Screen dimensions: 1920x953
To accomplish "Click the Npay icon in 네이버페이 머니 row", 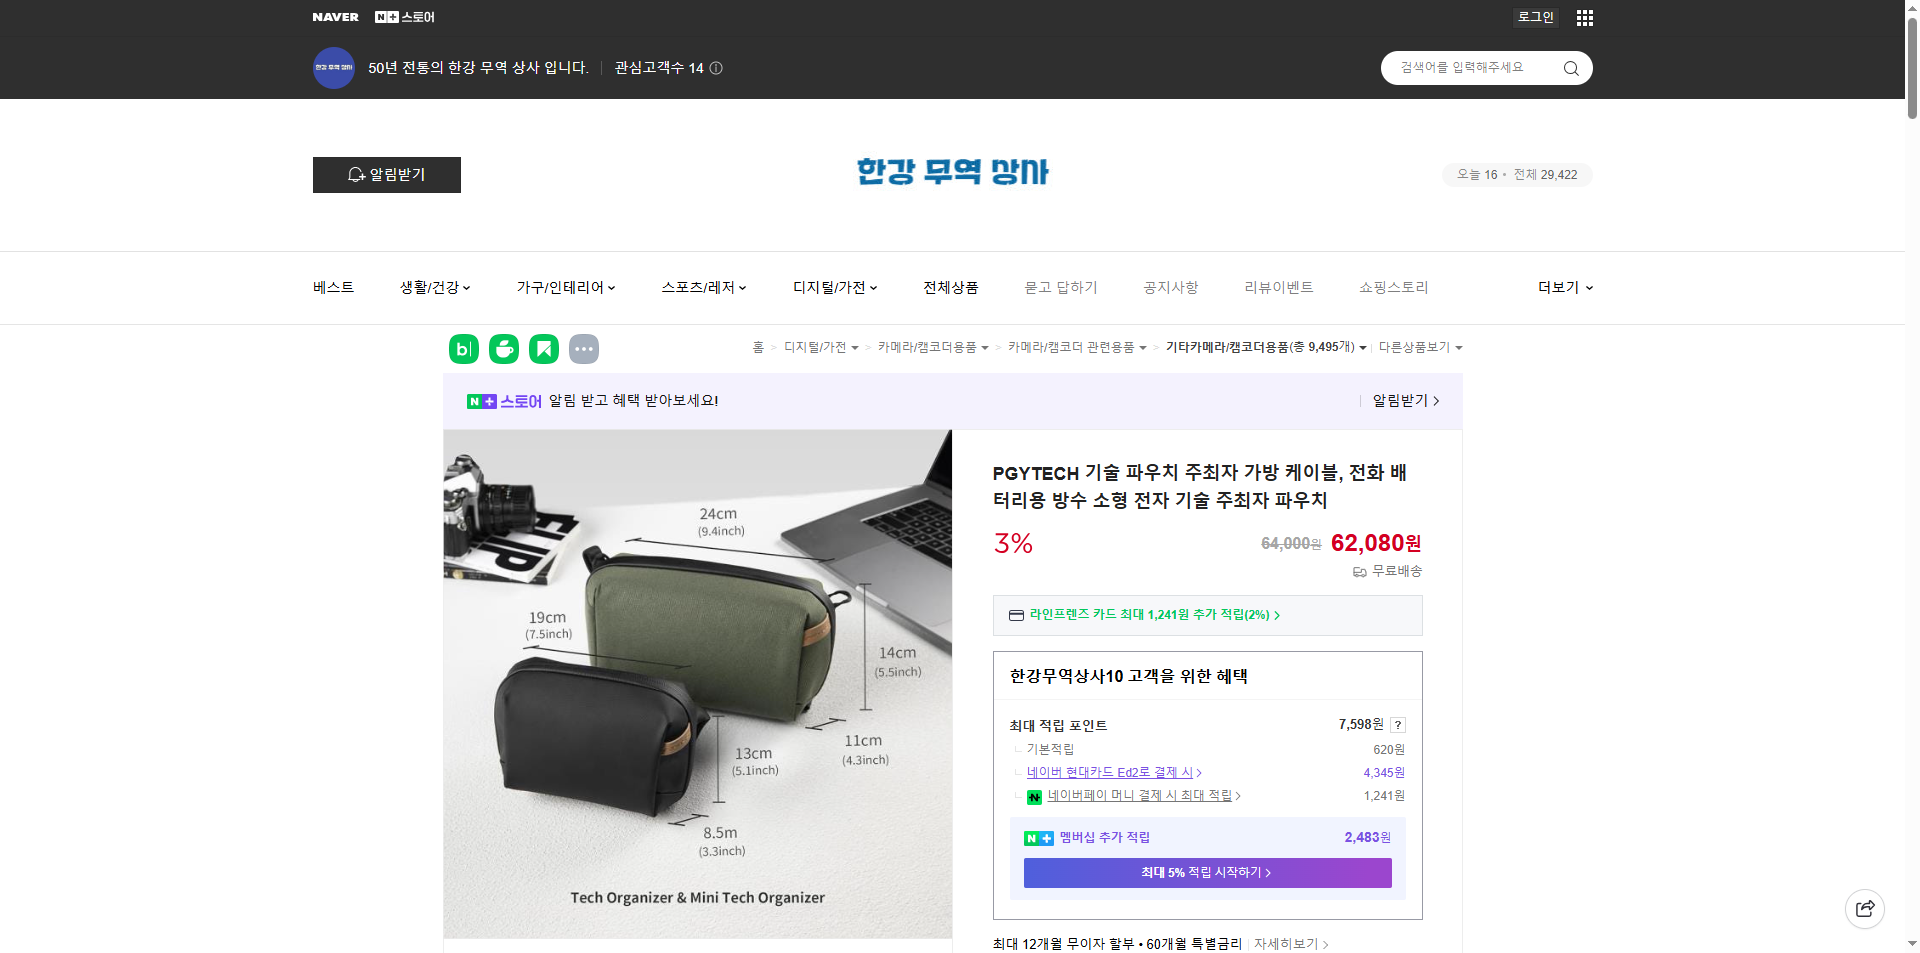I will (x=1034, y=796).
